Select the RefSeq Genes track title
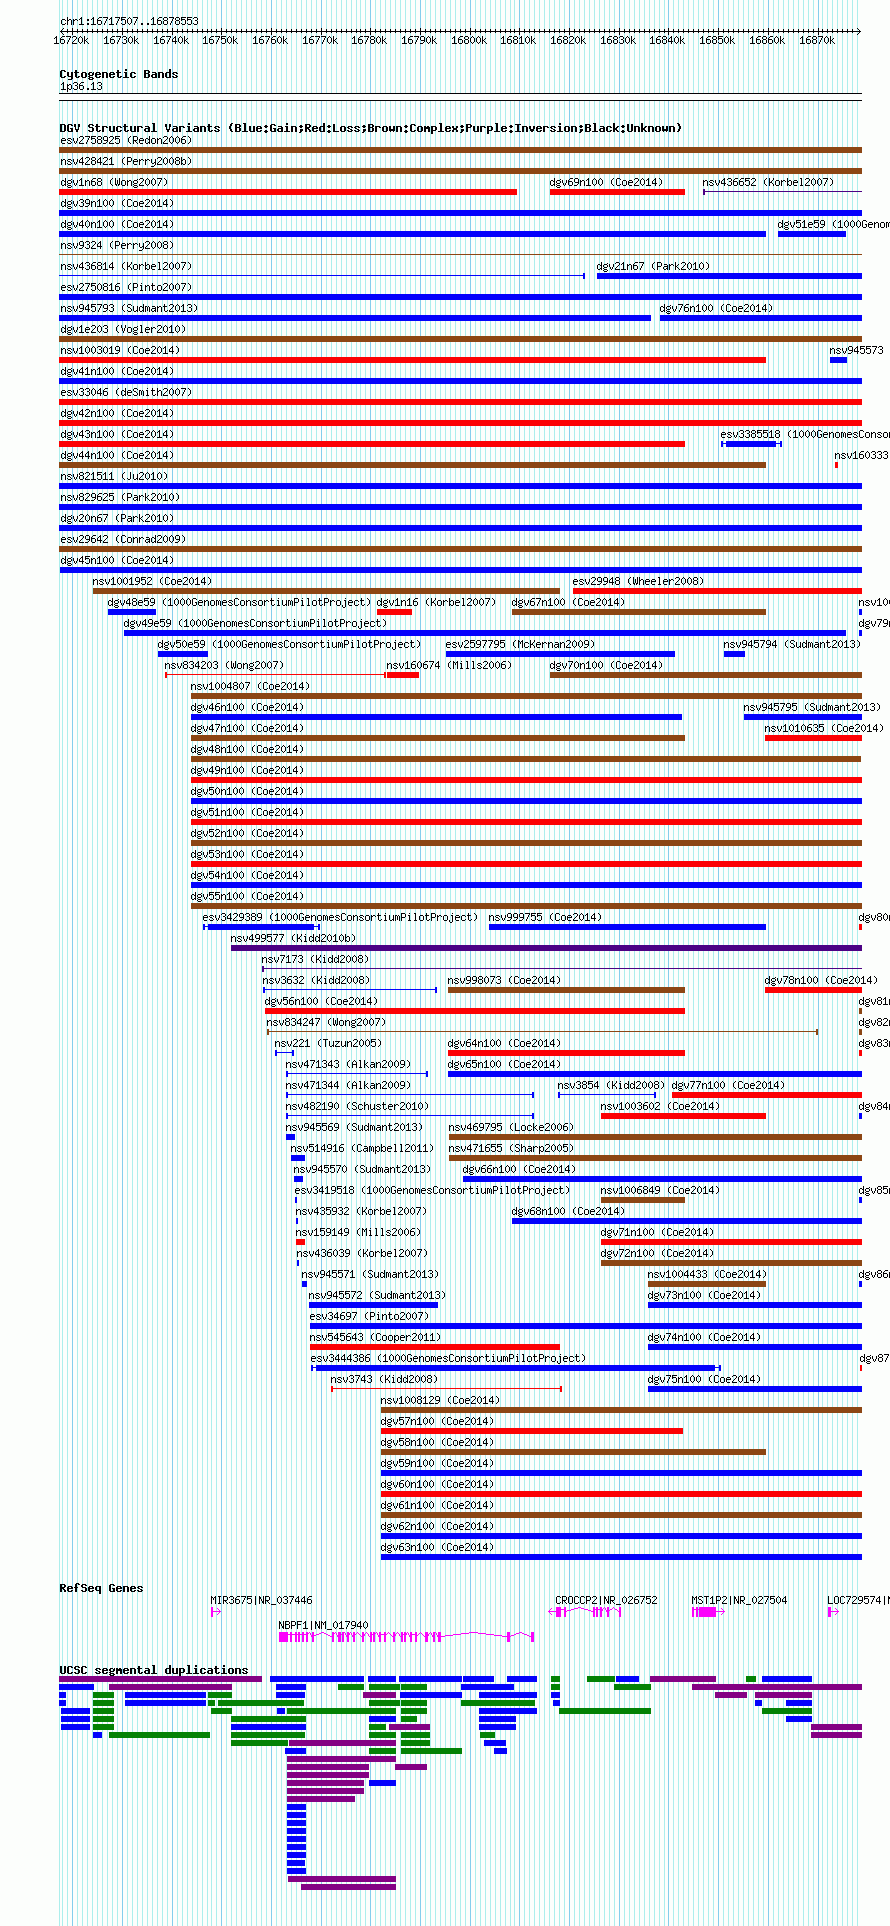The width and height of the screenshot is (890, 1926). pyautogui.click(x=101, y=1588)
